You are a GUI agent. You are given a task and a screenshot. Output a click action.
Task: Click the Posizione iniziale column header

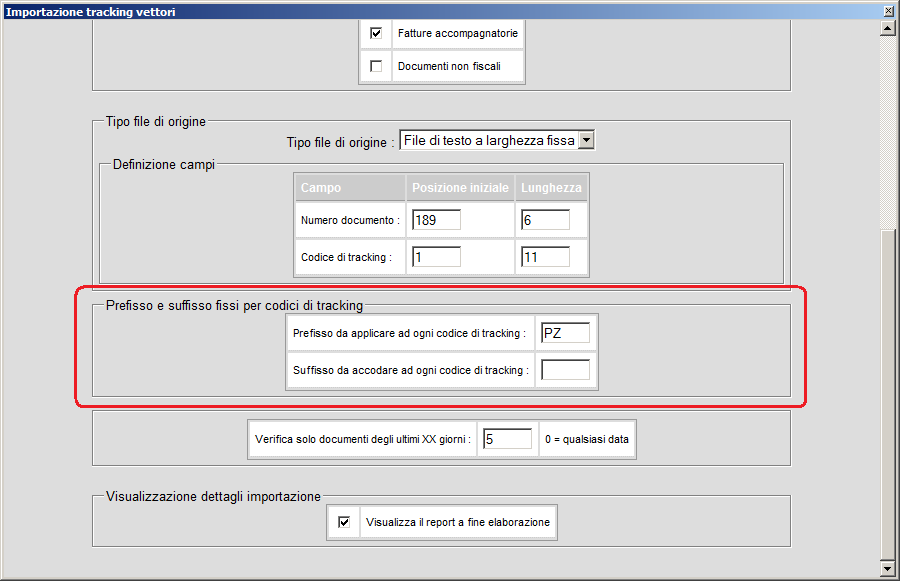(460, 188)
